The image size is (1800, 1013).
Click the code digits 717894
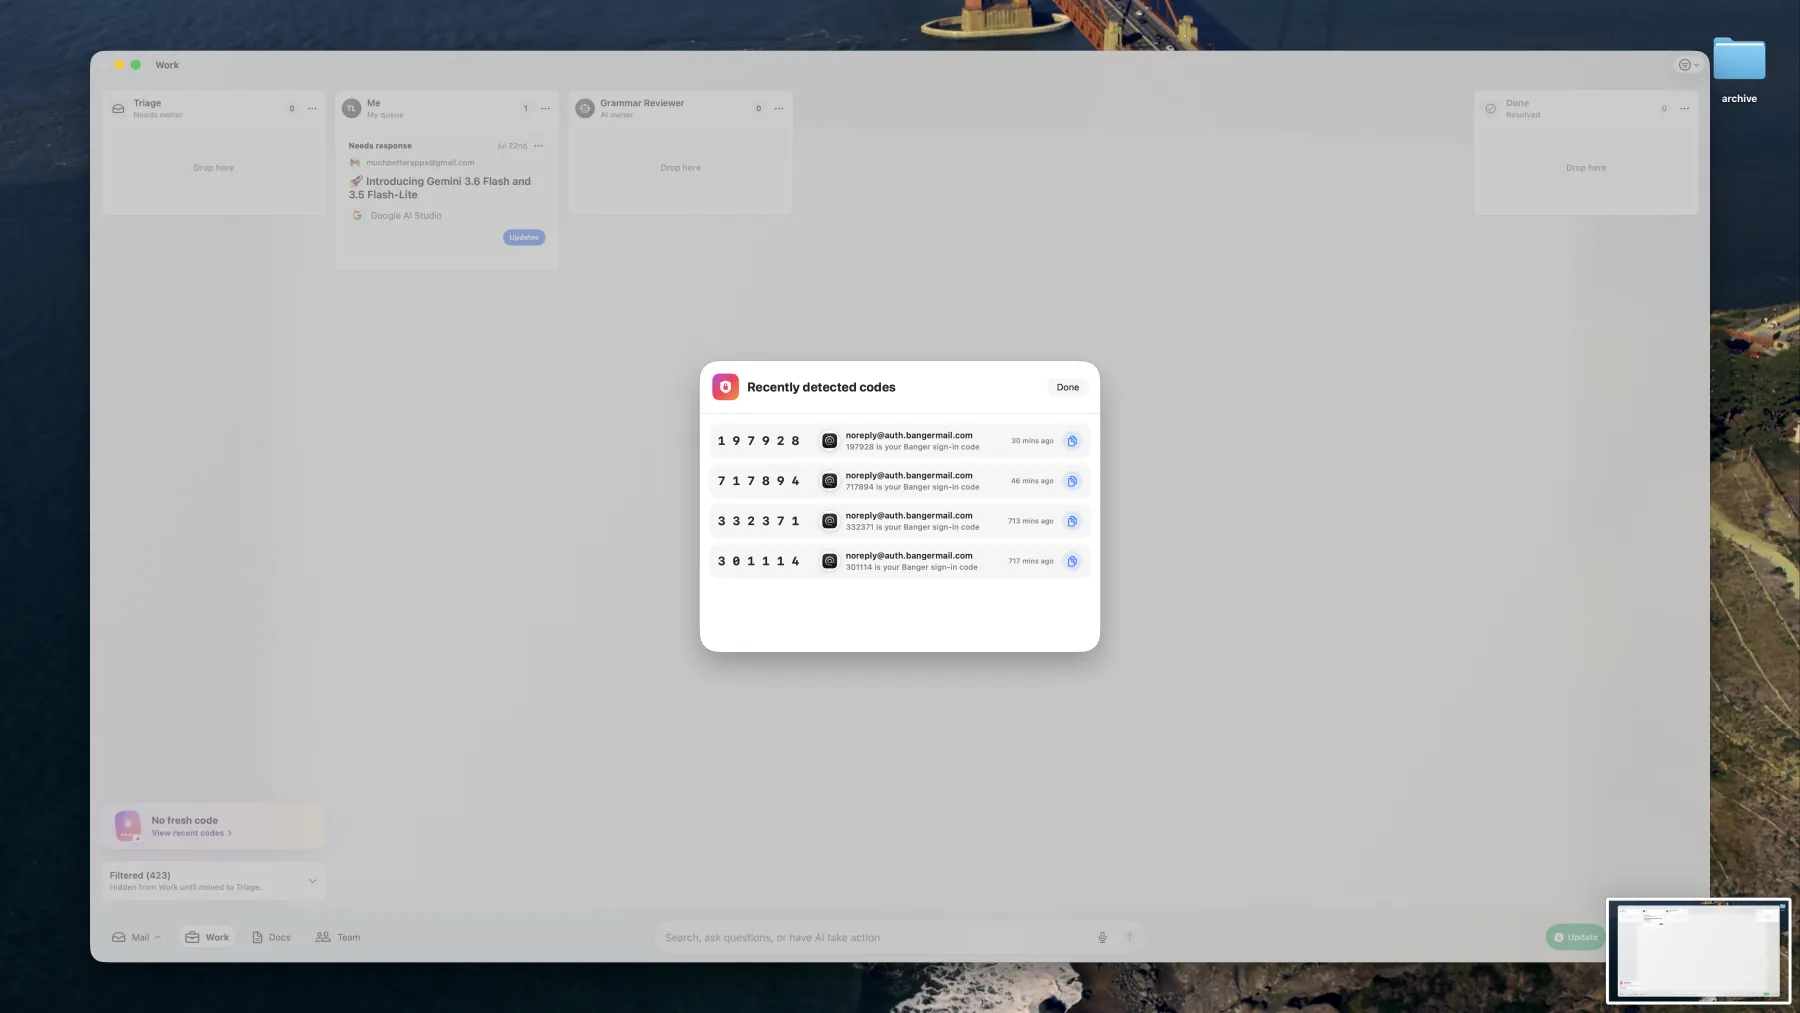point(758,481)
